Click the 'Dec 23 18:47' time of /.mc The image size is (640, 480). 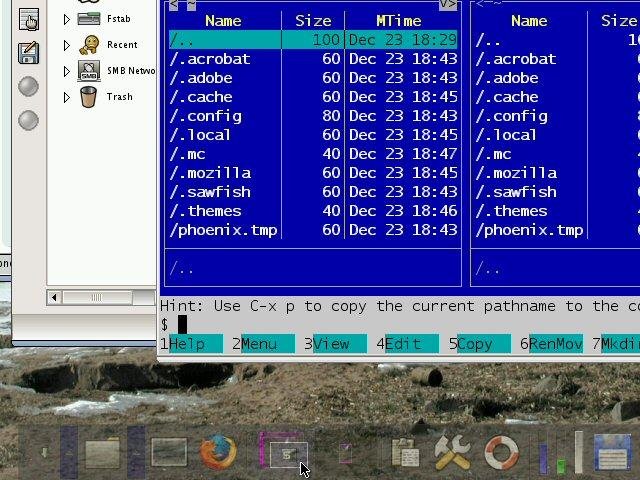[x=403, y=154]
